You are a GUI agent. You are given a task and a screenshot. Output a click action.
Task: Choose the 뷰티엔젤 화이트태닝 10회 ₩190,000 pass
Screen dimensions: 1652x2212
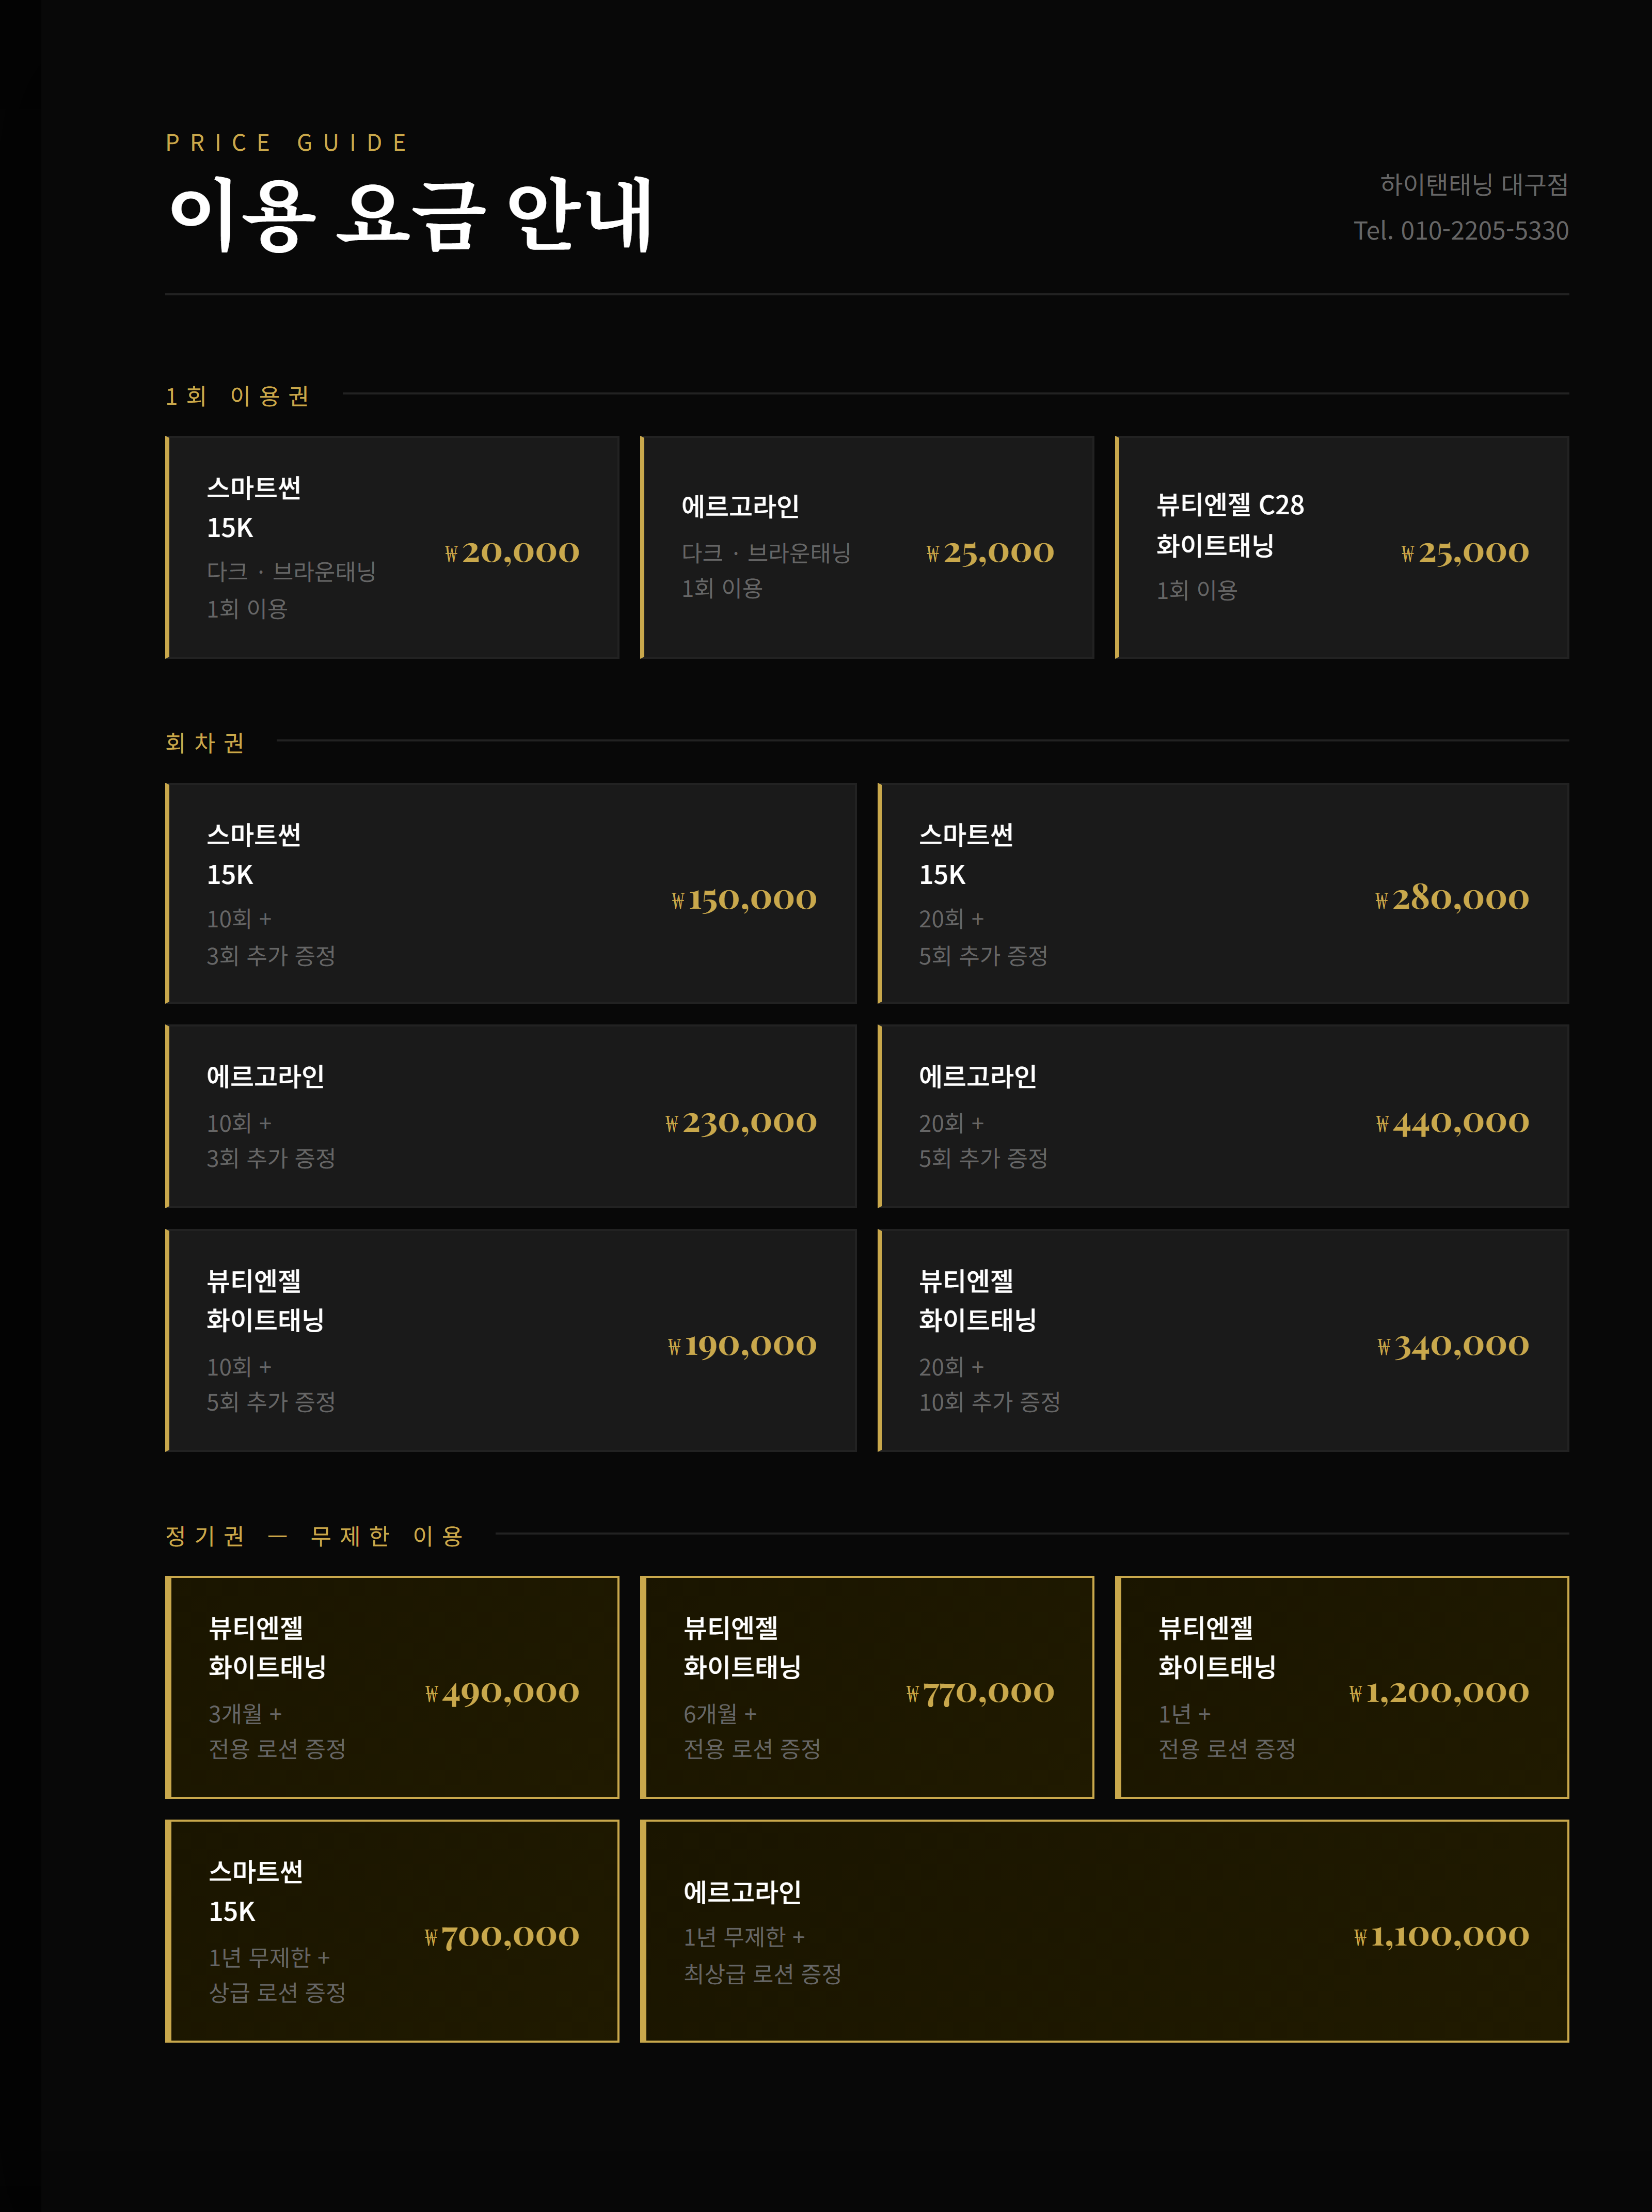coord(511,1340)
